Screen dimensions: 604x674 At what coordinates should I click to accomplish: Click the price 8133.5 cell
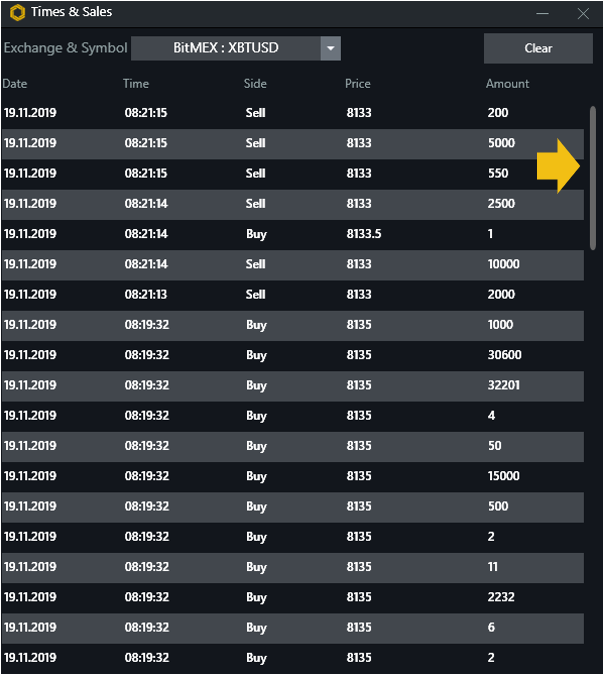pos(364,234)
